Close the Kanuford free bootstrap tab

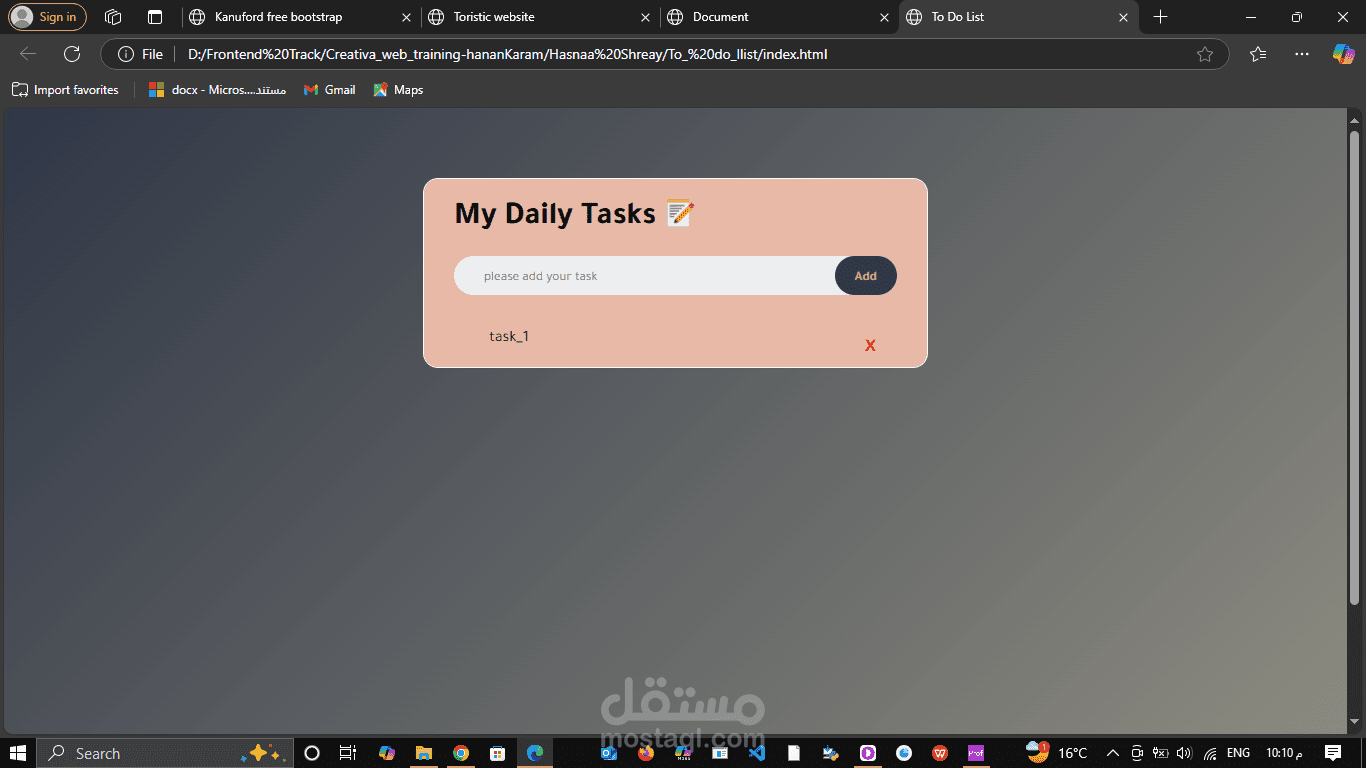click(406, 17)
